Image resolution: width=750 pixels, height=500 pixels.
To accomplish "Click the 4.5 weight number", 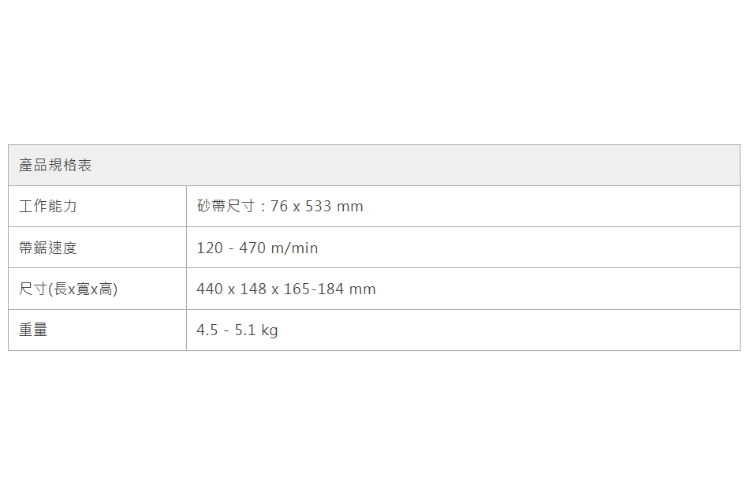I will [207, 330].
